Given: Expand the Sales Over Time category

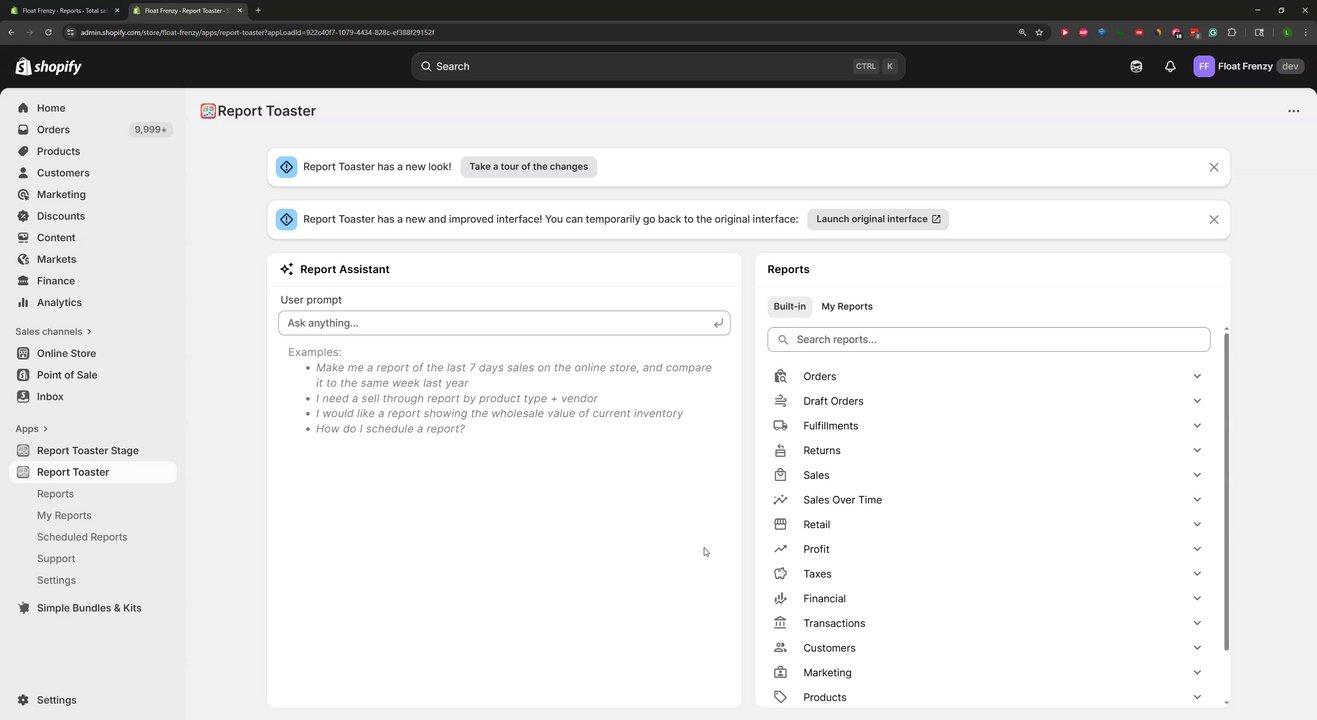Looking at the screenshot, I should pos(1196,500).
